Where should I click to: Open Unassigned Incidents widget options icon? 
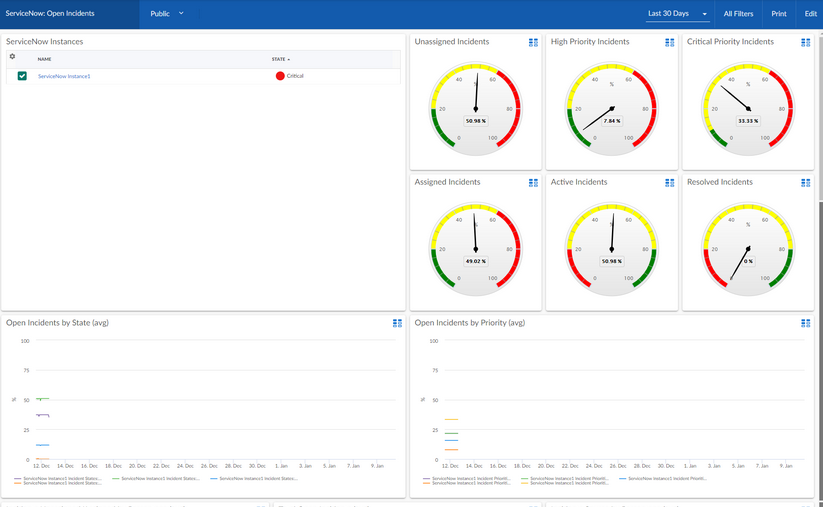coord(533,43)
